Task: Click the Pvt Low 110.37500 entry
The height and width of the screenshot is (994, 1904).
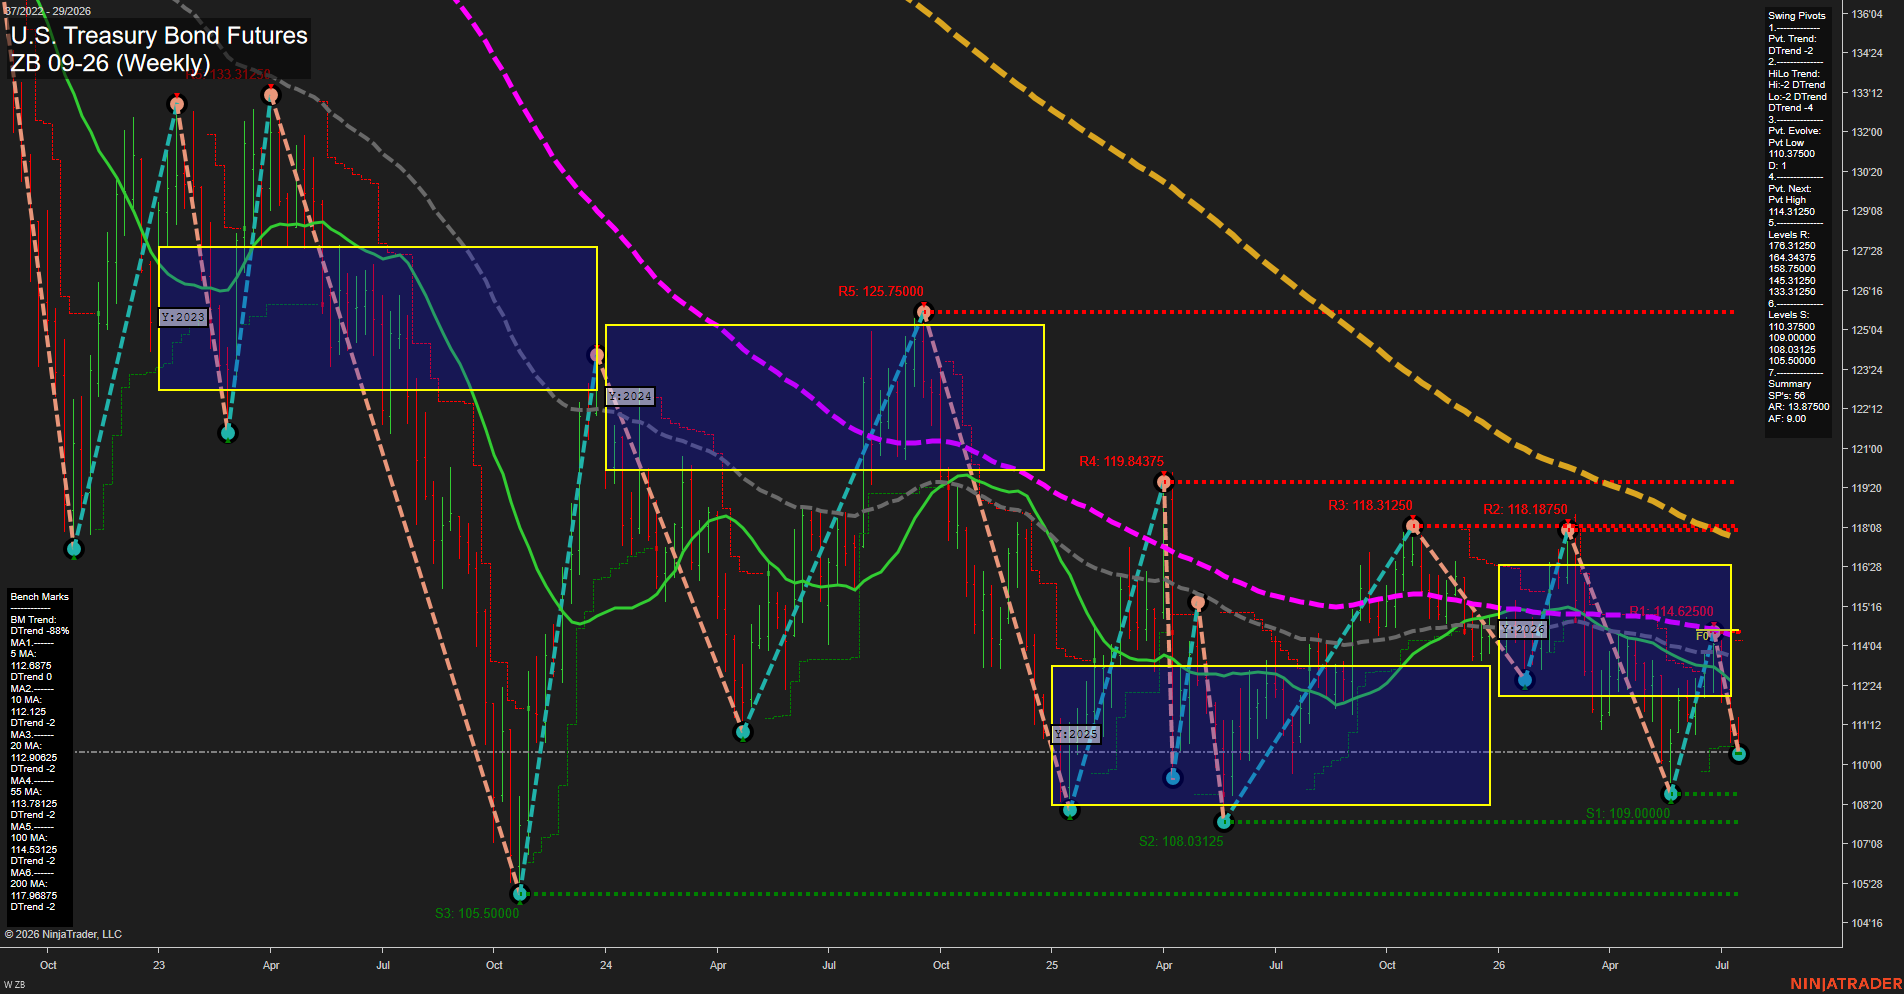Action: [x=1791, y=154]
